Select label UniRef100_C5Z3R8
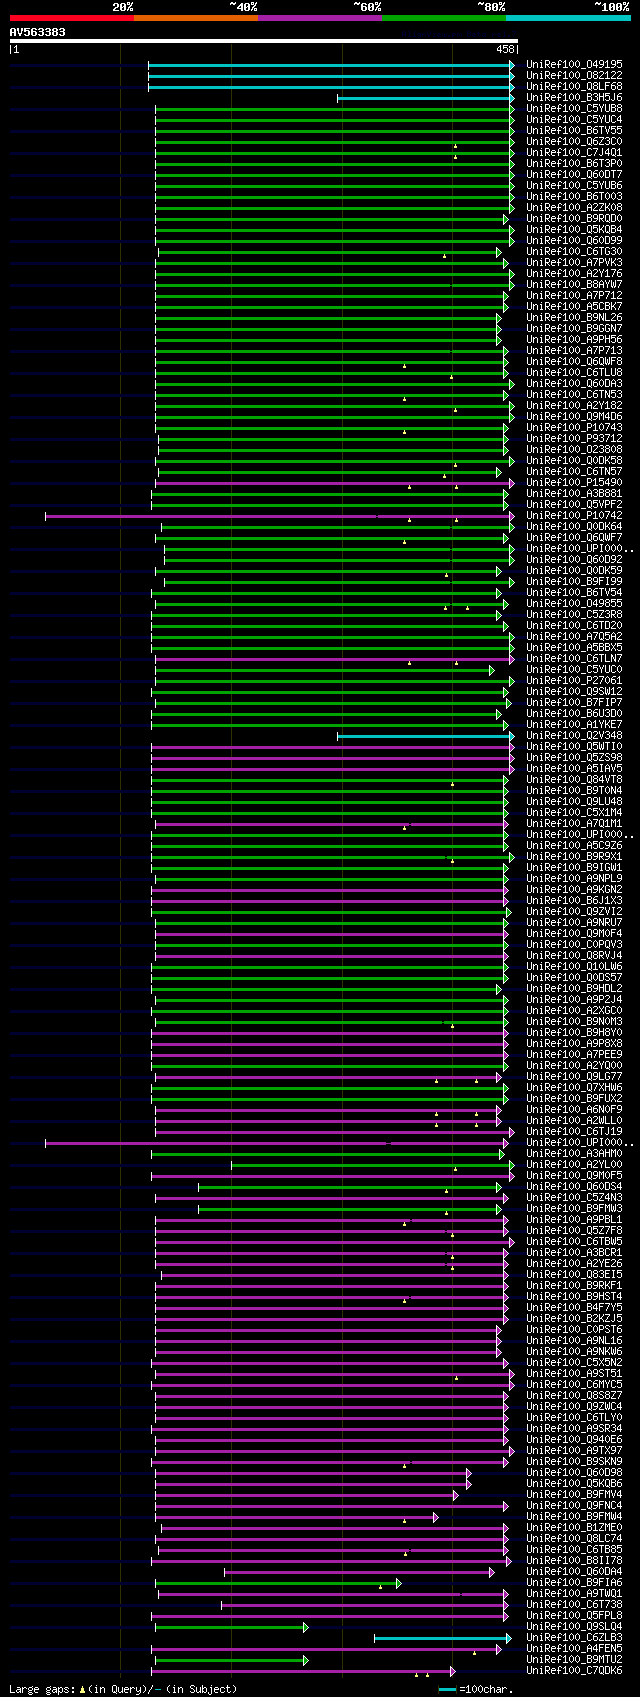This screenshot has width=640, height=1697. (574, 614)
